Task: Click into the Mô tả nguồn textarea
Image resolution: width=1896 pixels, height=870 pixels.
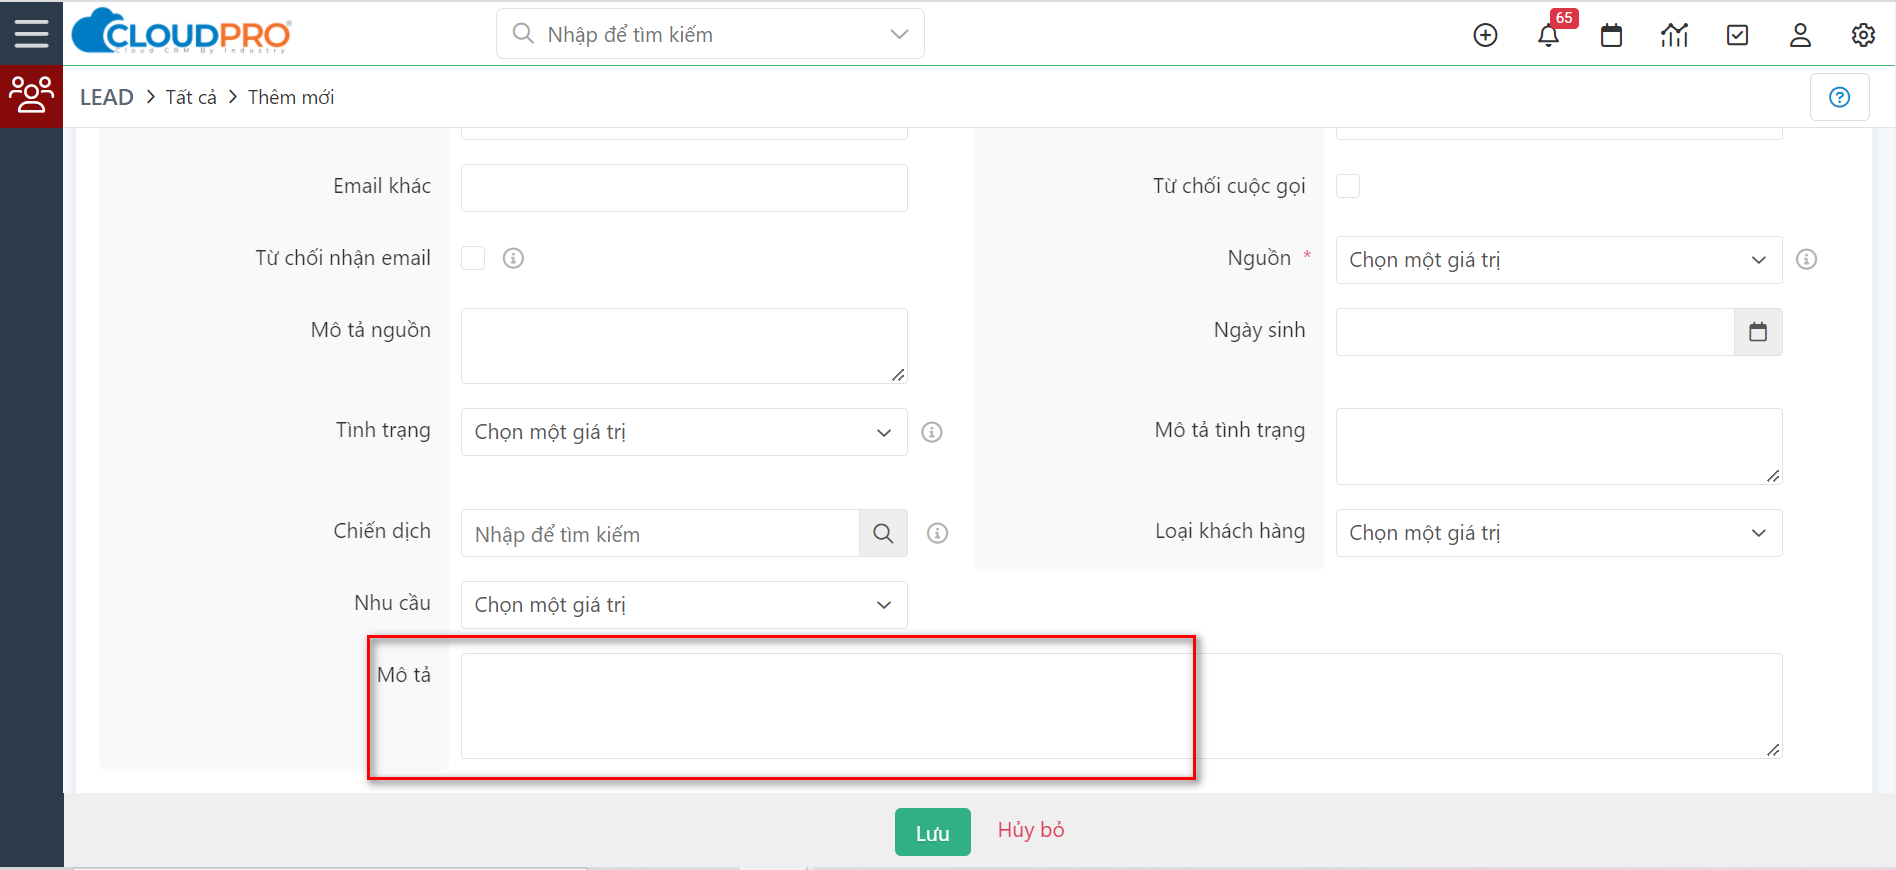Action: 684,346
